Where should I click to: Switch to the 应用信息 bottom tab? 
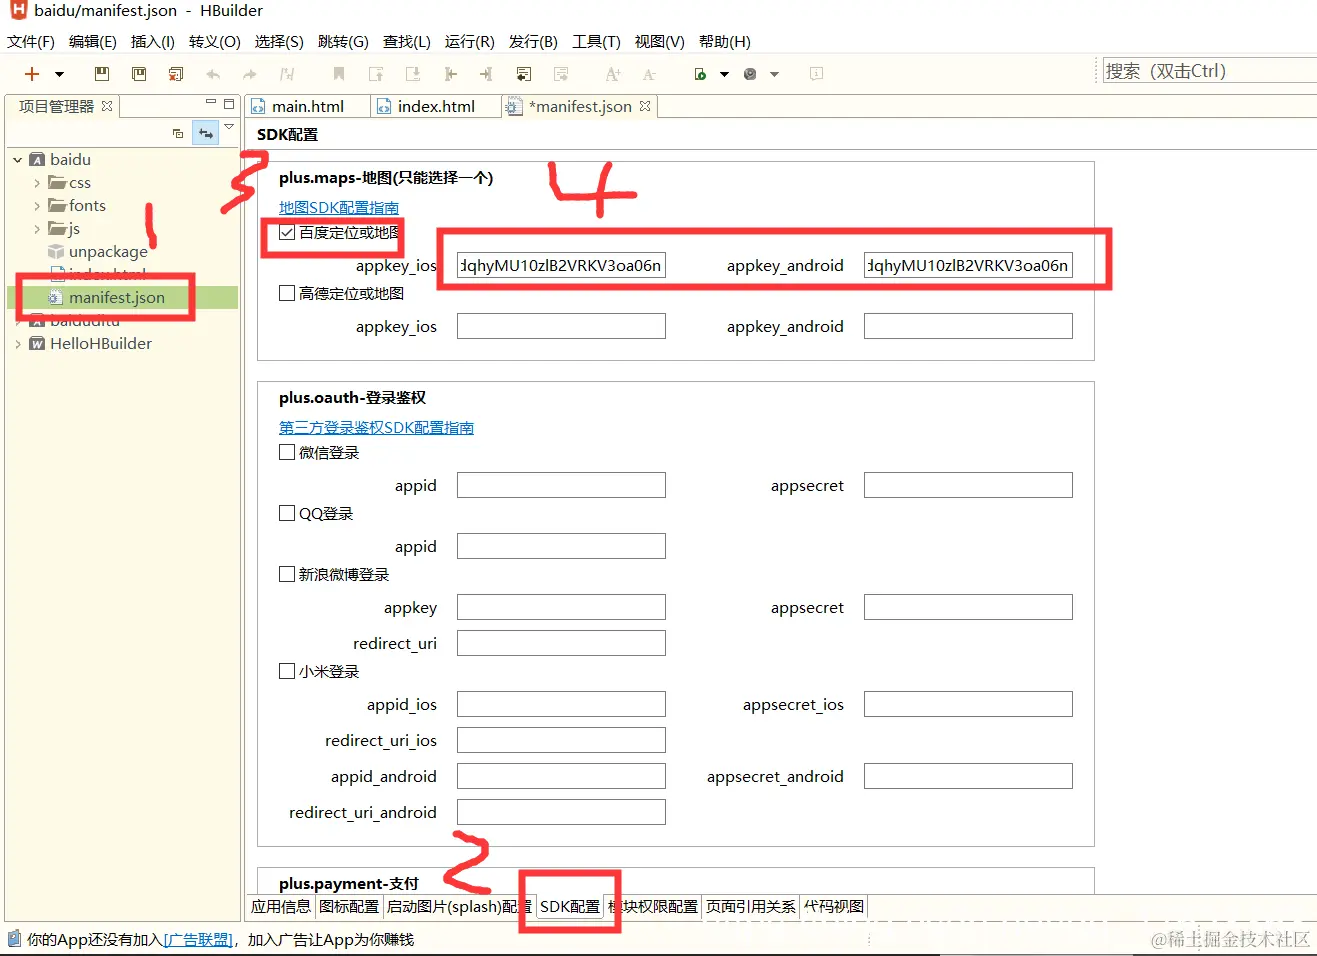point(281,906)
